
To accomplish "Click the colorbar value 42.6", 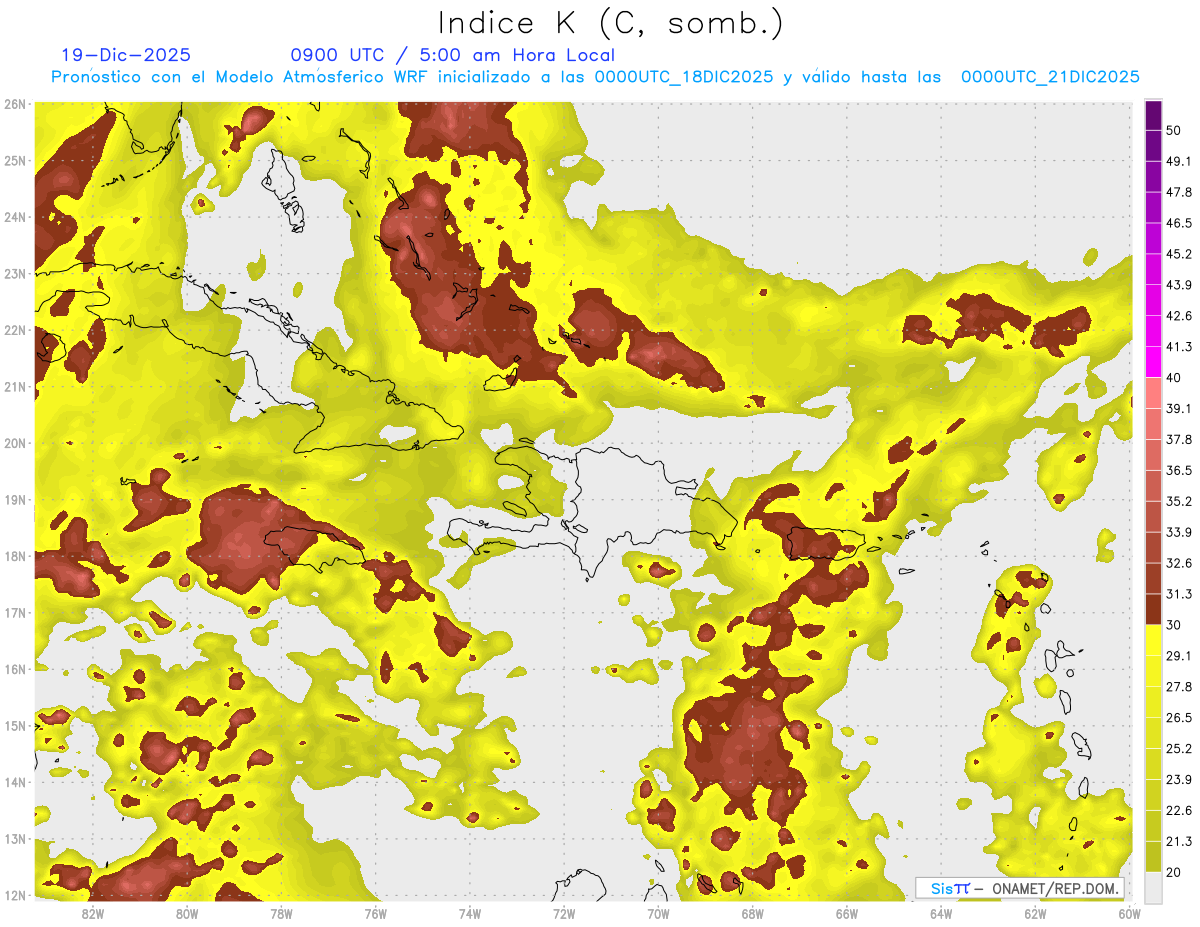I will [1178, 316].
